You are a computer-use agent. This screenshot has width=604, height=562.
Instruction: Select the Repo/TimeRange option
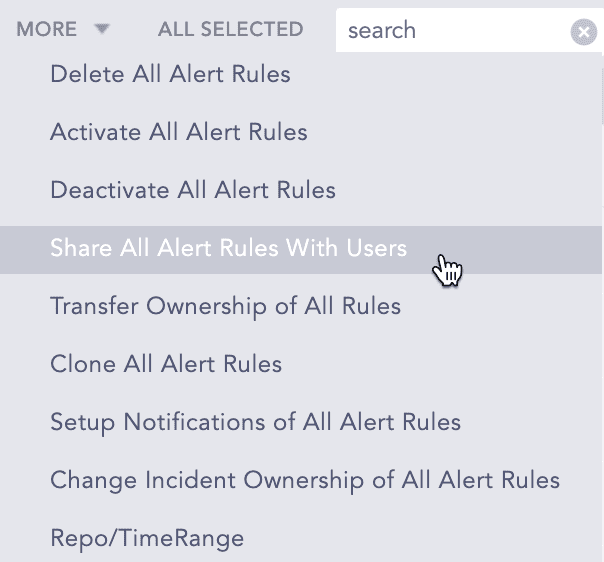point(147,538)
